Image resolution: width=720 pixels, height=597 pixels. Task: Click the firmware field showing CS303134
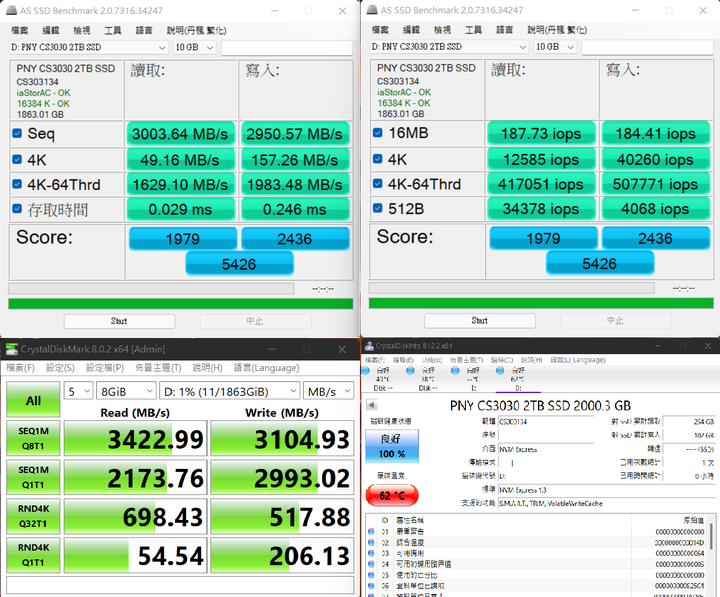pos(546,421)
